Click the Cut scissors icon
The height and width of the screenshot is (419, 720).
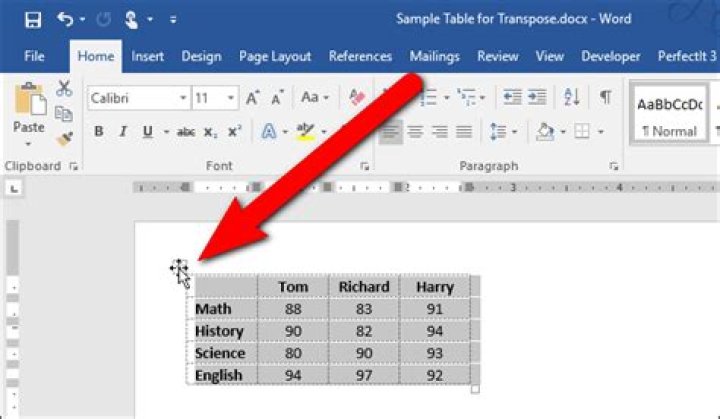(64, 89)
